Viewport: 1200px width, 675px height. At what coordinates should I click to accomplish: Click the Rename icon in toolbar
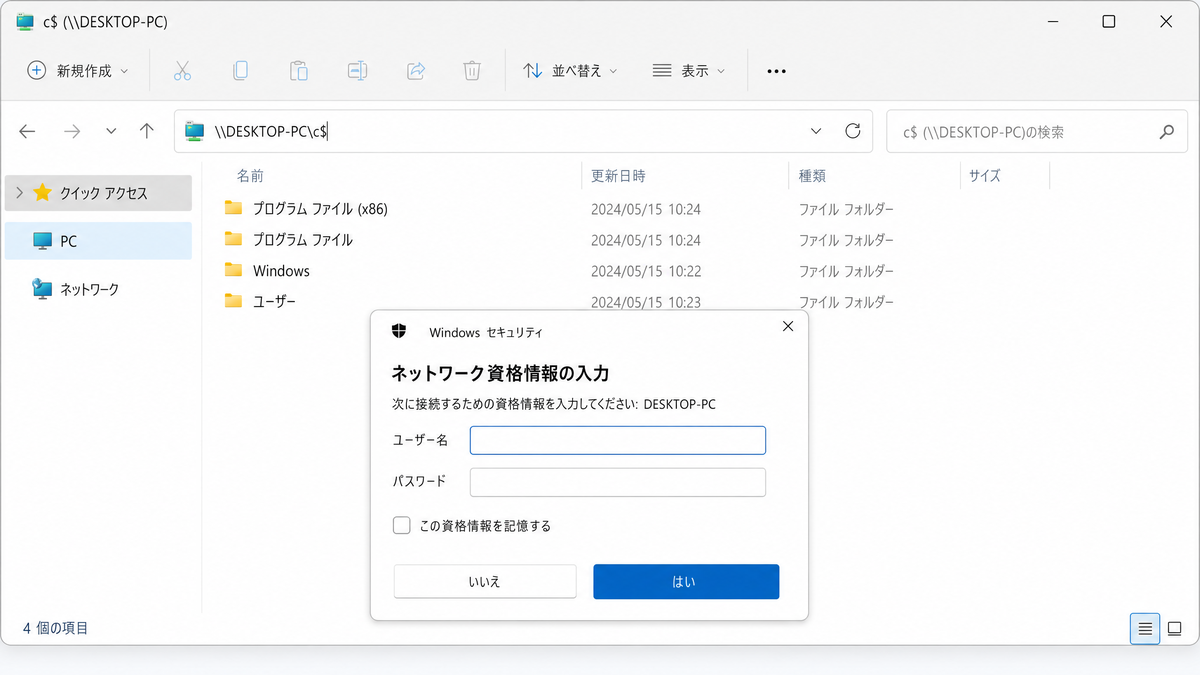coord(357,71)
